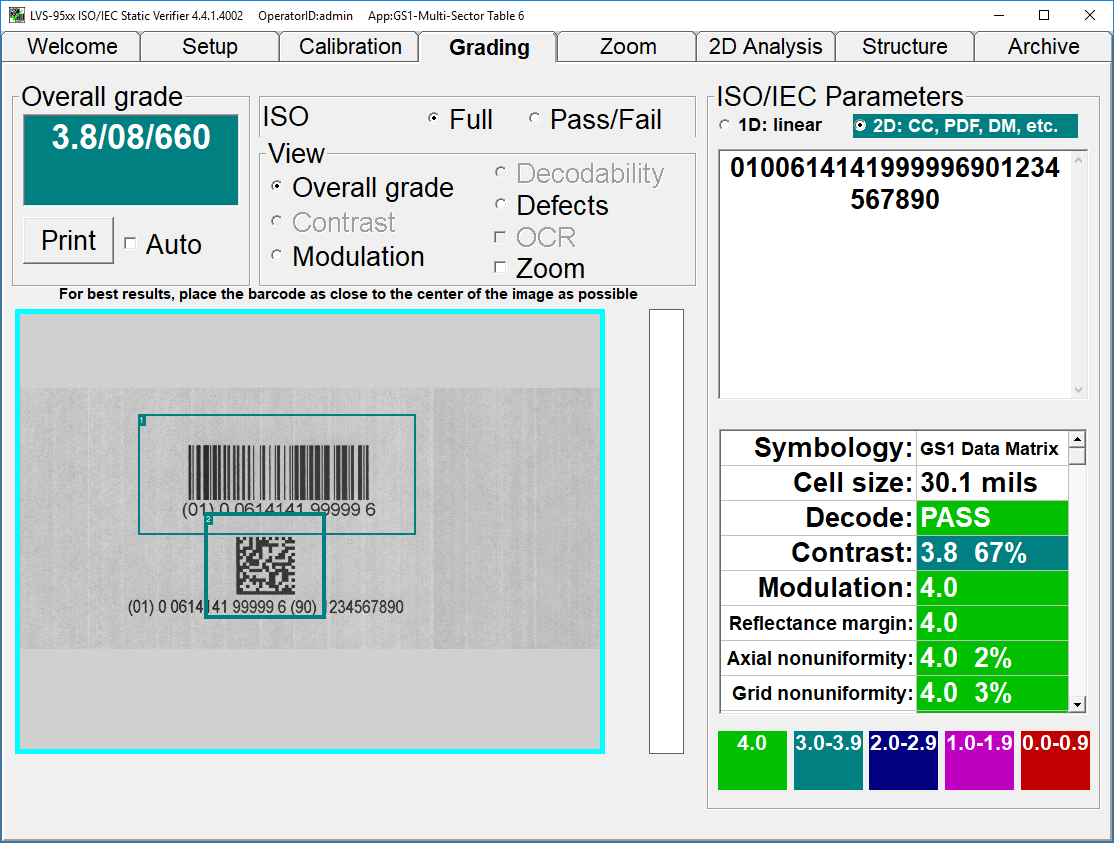Click the Data Matrix symbol in image
The height and width of the screenshot is (843, 1114).
tap(266, 565)
